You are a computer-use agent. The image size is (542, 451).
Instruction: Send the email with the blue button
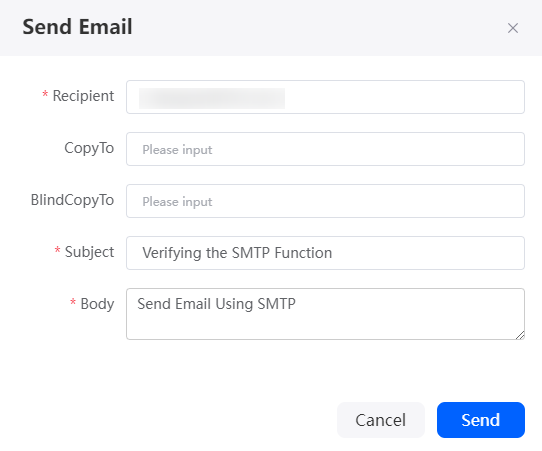pyautogui.click(x=481, y=420)
